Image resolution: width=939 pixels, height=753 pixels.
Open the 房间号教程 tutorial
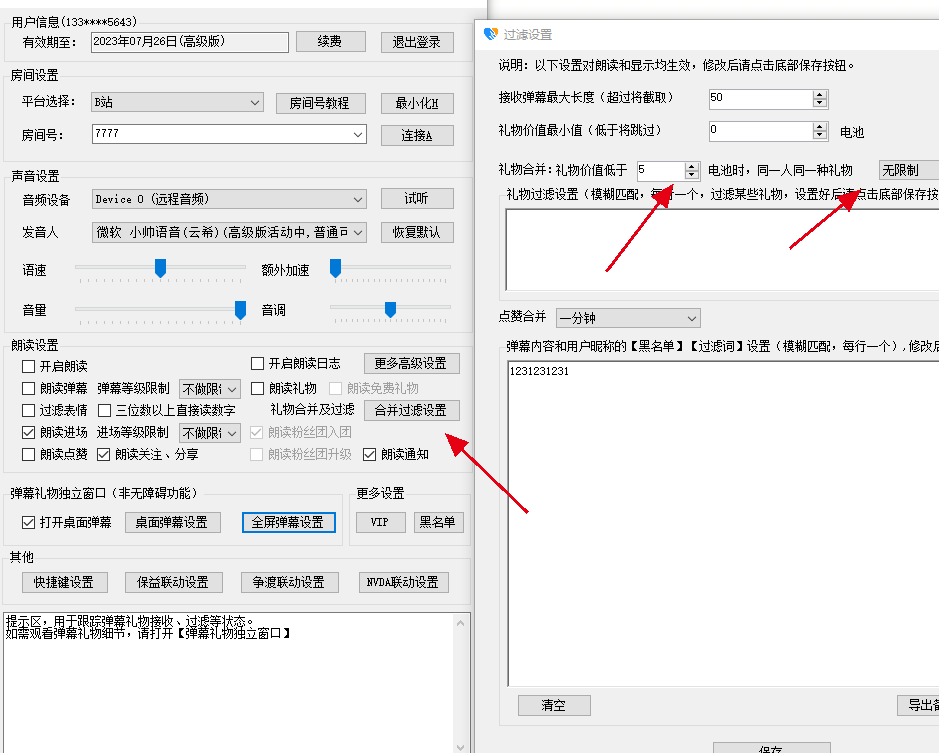point(320,103)
